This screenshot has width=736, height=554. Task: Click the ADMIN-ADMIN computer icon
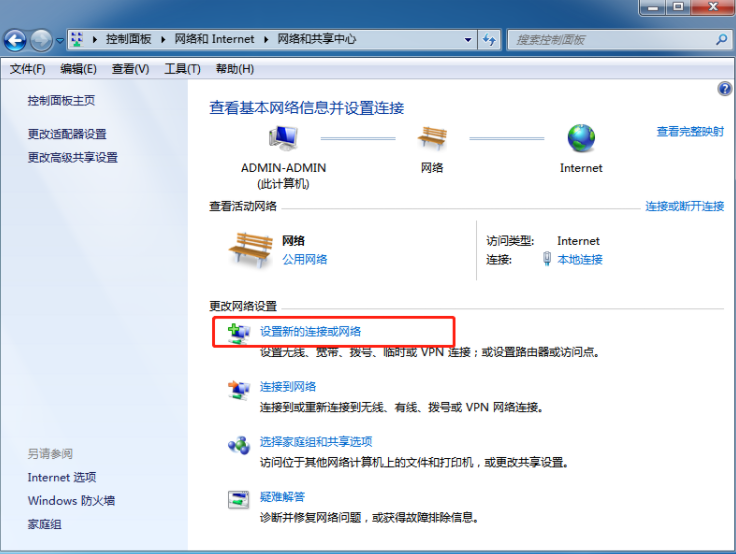(282, 138)
